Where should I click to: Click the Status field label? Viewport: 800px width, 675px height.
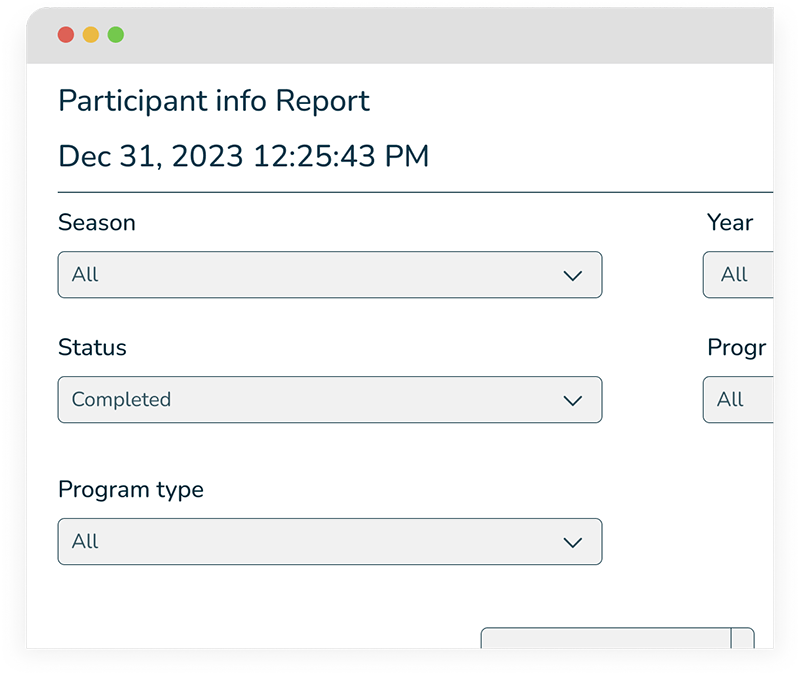(92, 348)
